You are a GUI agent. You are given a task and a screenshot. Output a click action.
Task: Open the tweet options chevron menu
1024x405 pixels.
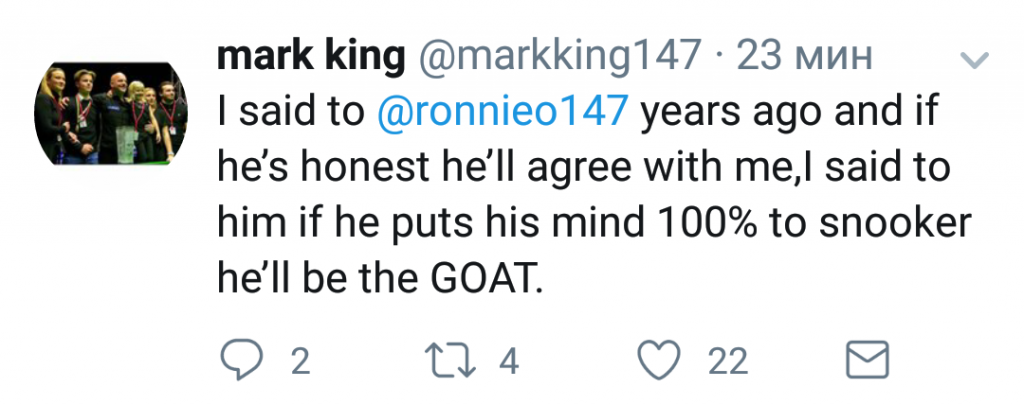[x=973, y=62]
